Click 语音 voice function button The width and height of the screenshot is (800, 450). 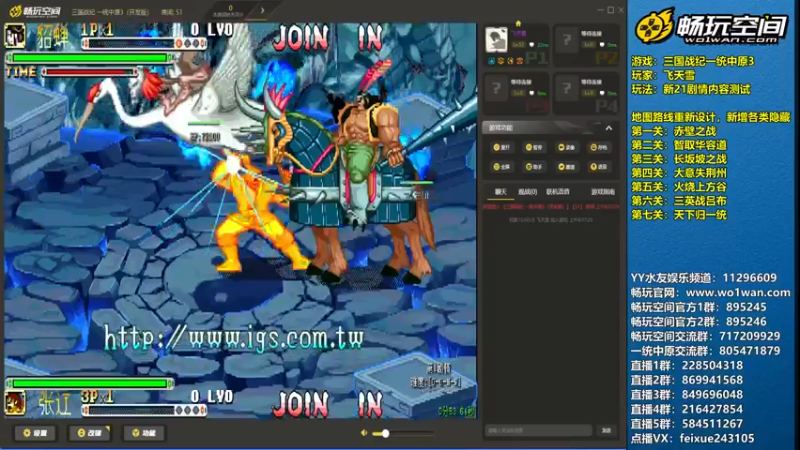pyautogui.click(x=598, y=167)
